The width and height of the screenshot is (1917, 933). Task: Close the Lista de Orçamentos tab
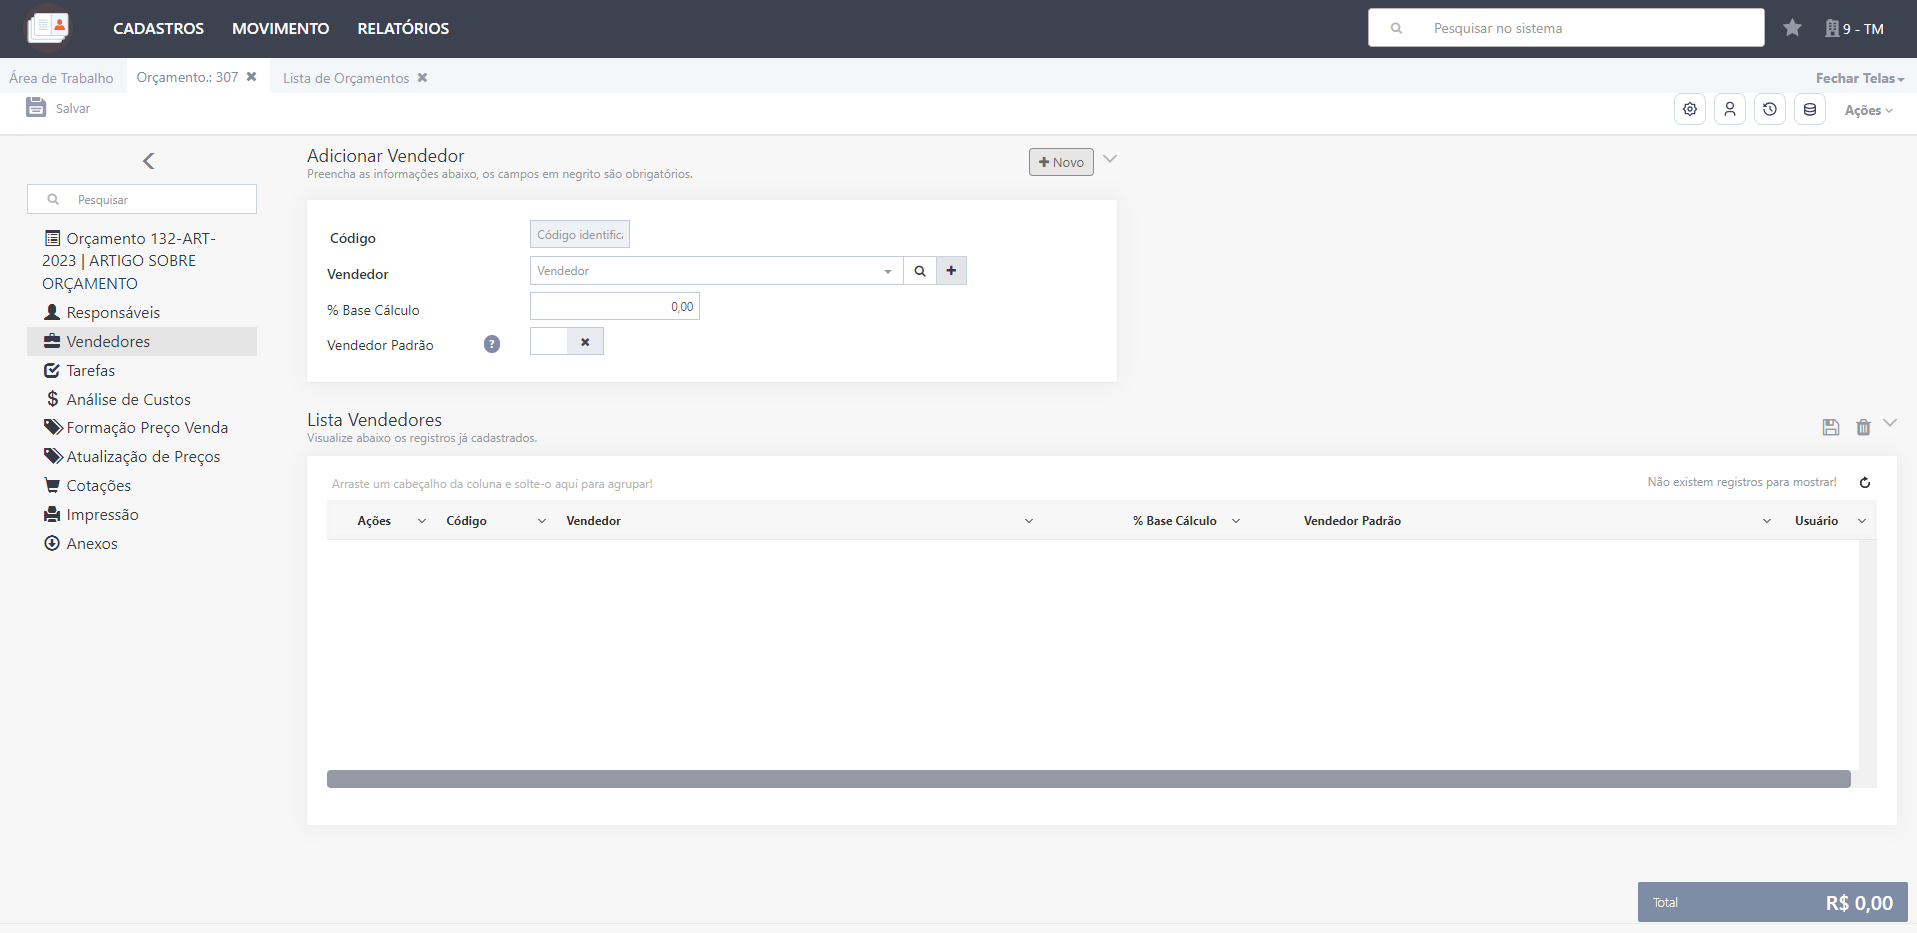pos(422,77)
